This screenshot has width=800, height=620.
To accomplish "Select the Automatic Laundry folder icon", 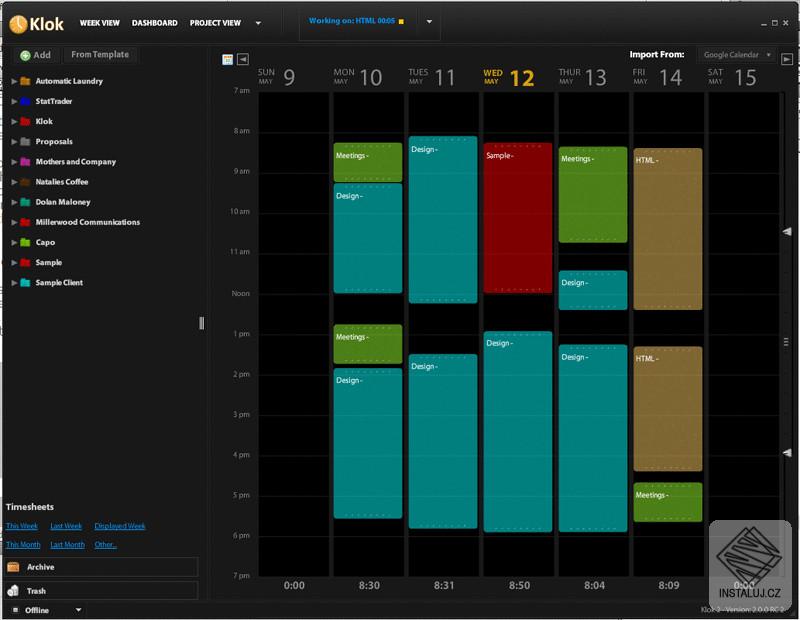I will 25,81.
